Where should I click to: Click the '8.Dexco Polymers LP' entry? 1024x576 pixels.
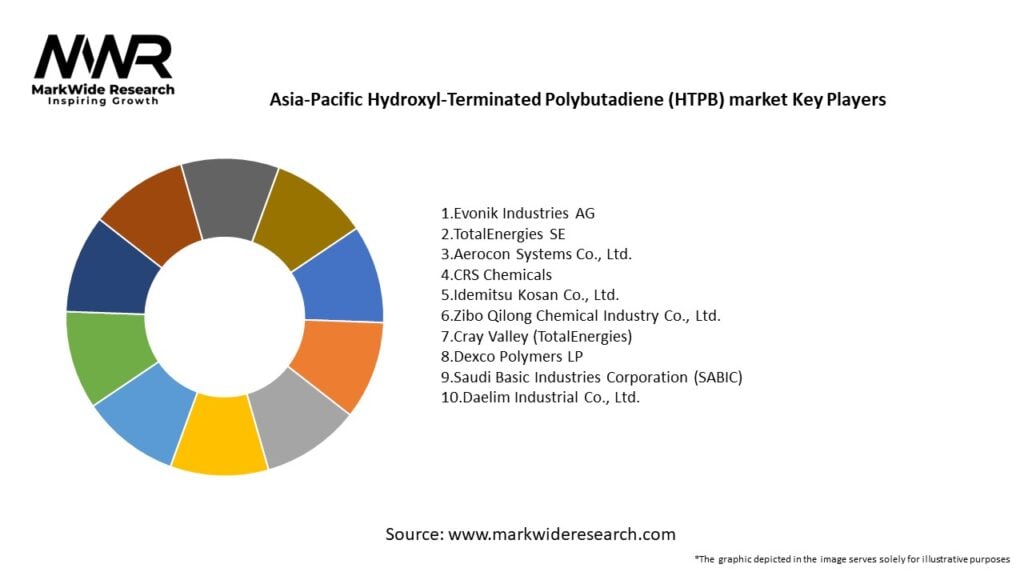pyautogui.click(x=512, y=357)
